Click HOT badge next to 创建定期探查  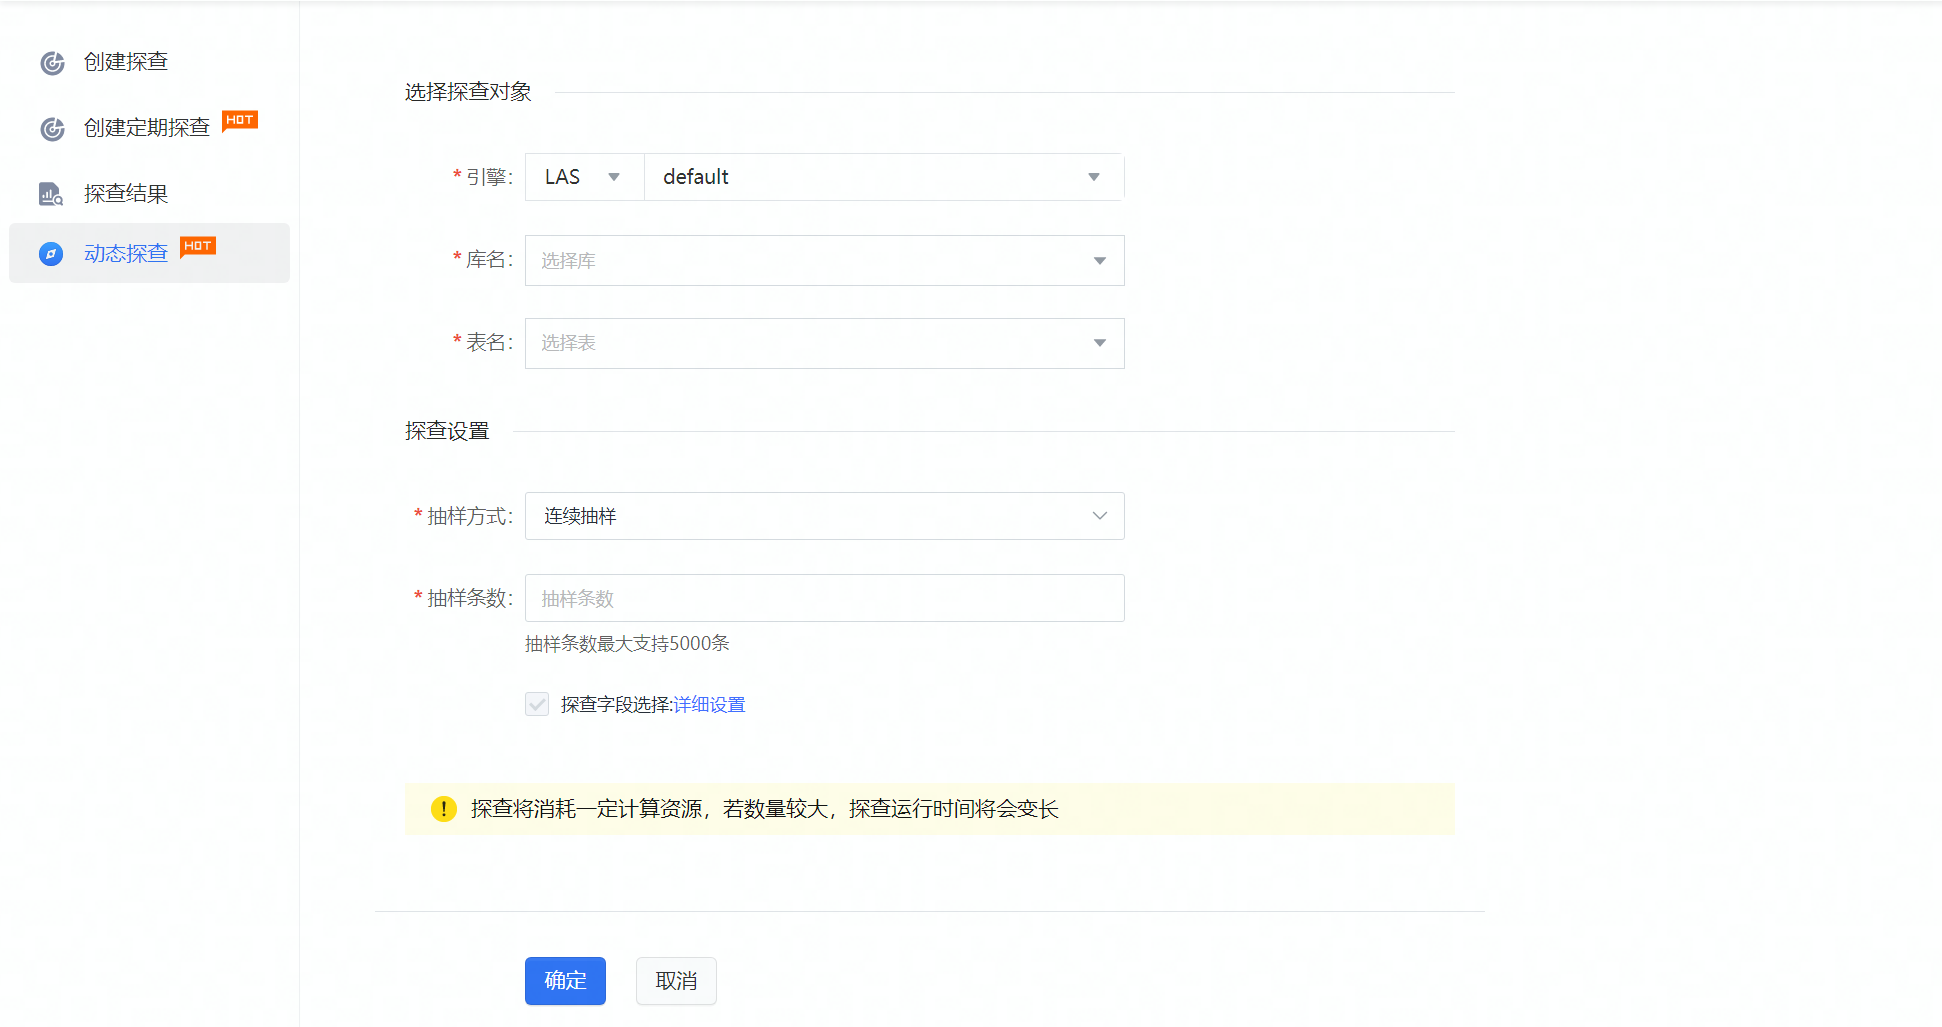tap(240, 120)
